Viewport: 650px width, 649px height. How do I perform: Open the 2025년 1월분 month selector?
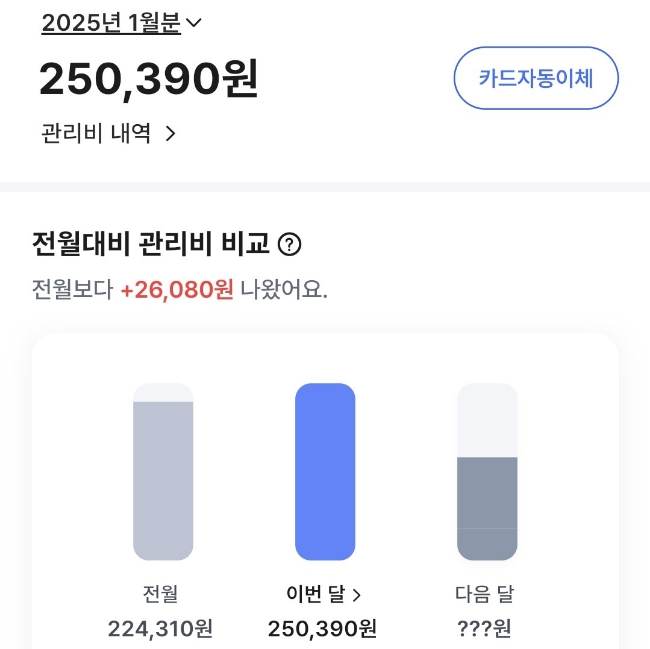110,23
